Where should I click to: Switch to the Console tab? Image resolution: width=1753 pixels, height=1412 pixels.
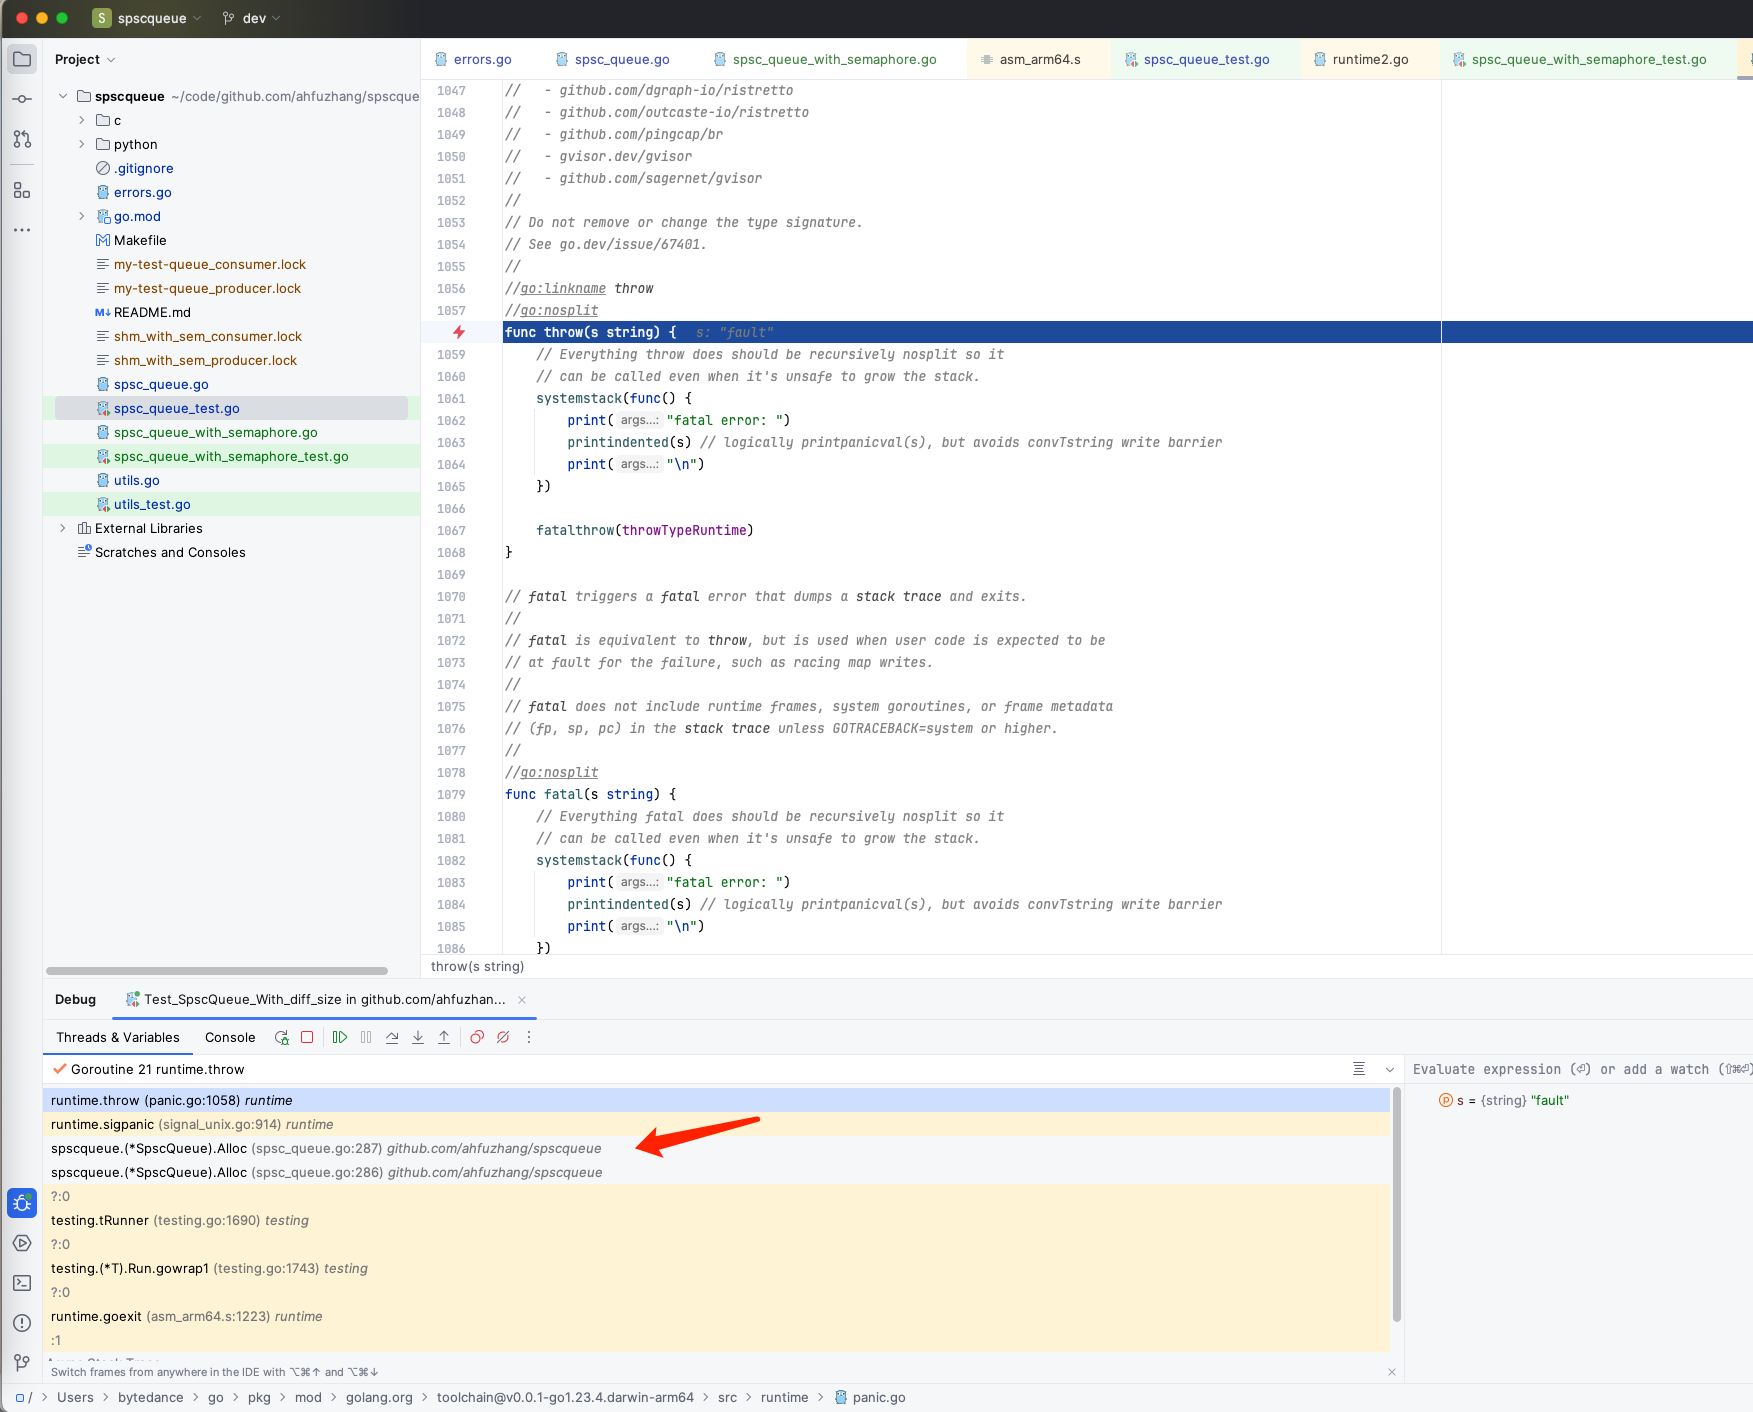click(229, 1038)
